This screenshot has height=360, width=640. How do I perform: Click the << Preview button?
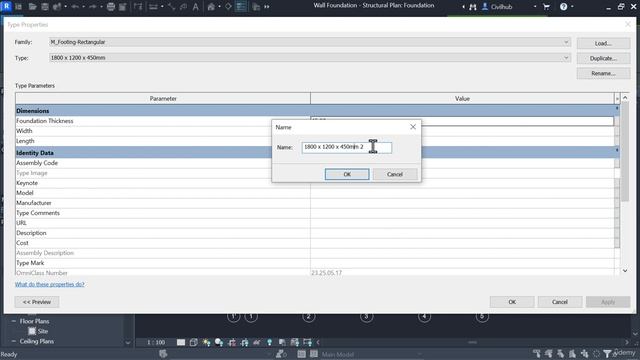click(37, 302)
